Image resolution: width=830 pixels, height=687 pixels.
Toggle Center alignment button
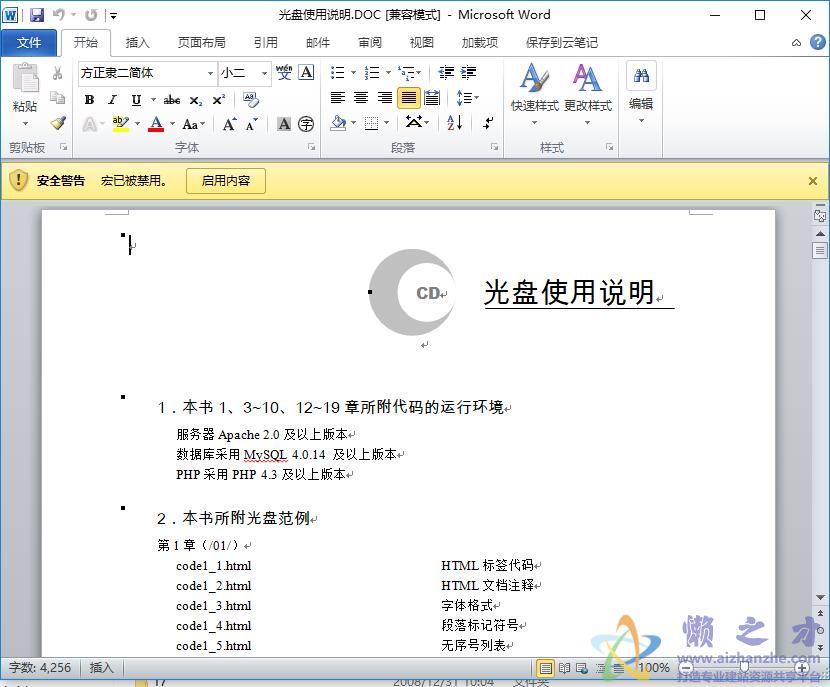(361, 98)
